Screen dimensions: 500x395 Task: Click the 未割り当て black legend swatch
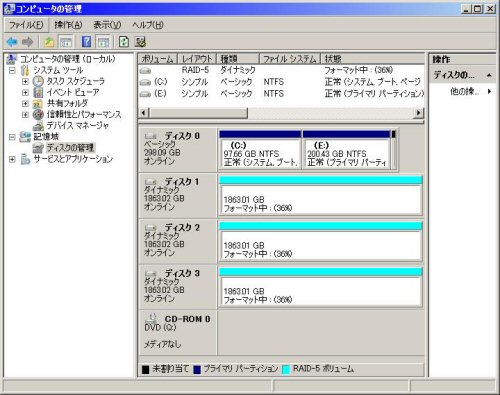point(146,370)
